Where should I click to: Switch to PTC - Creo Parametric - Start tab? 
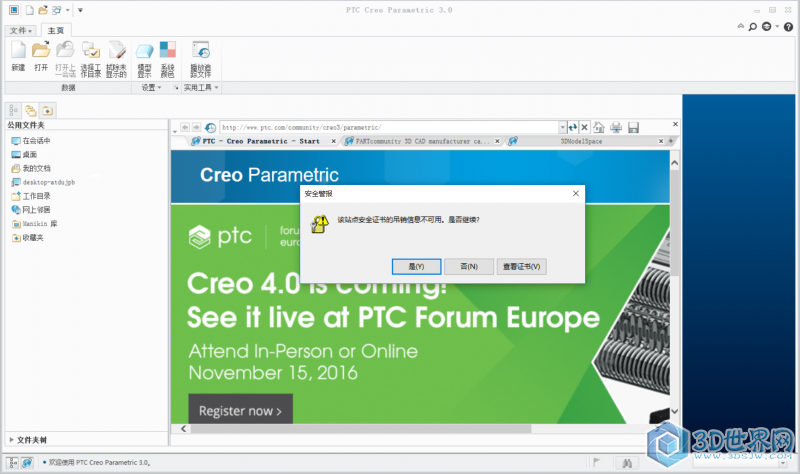coord(261,141)
